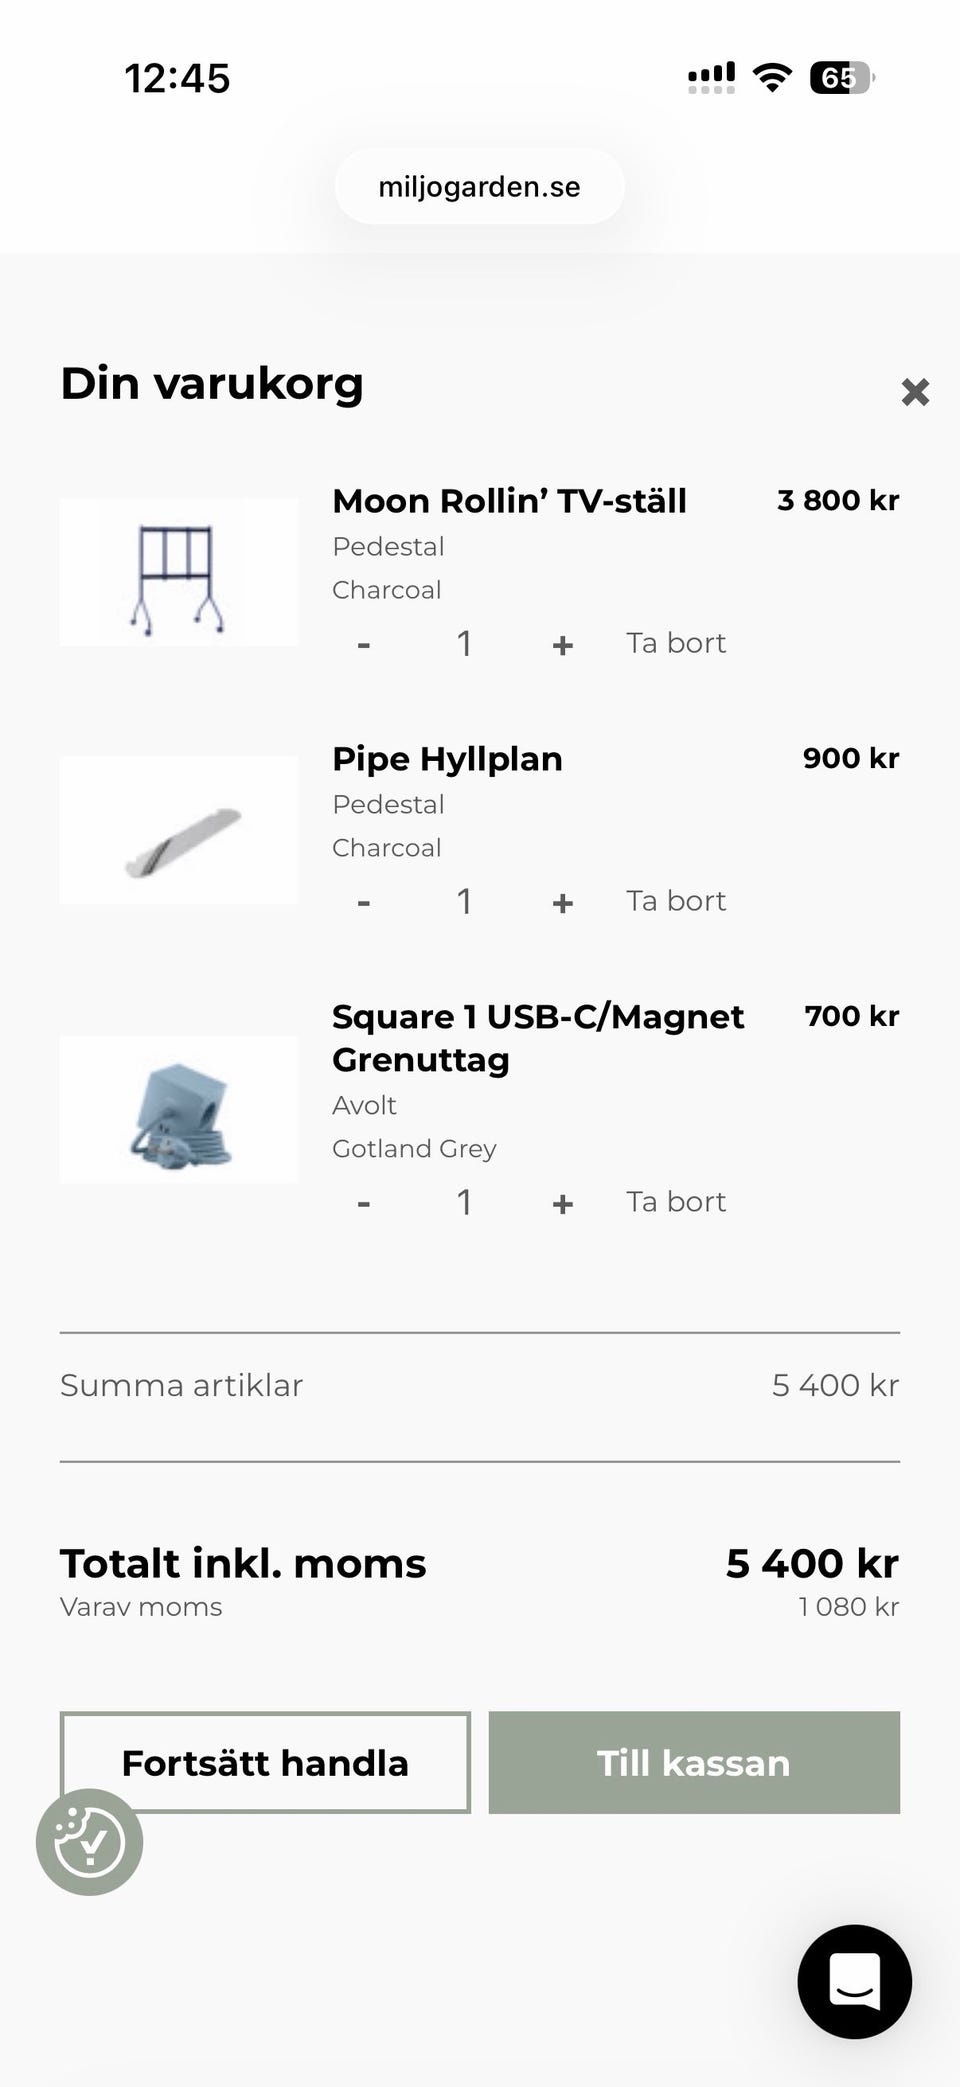The image size is (960, 2087).
Task: Increase Square 1 Grenuttag quantity
Action: coord(562,1204)
